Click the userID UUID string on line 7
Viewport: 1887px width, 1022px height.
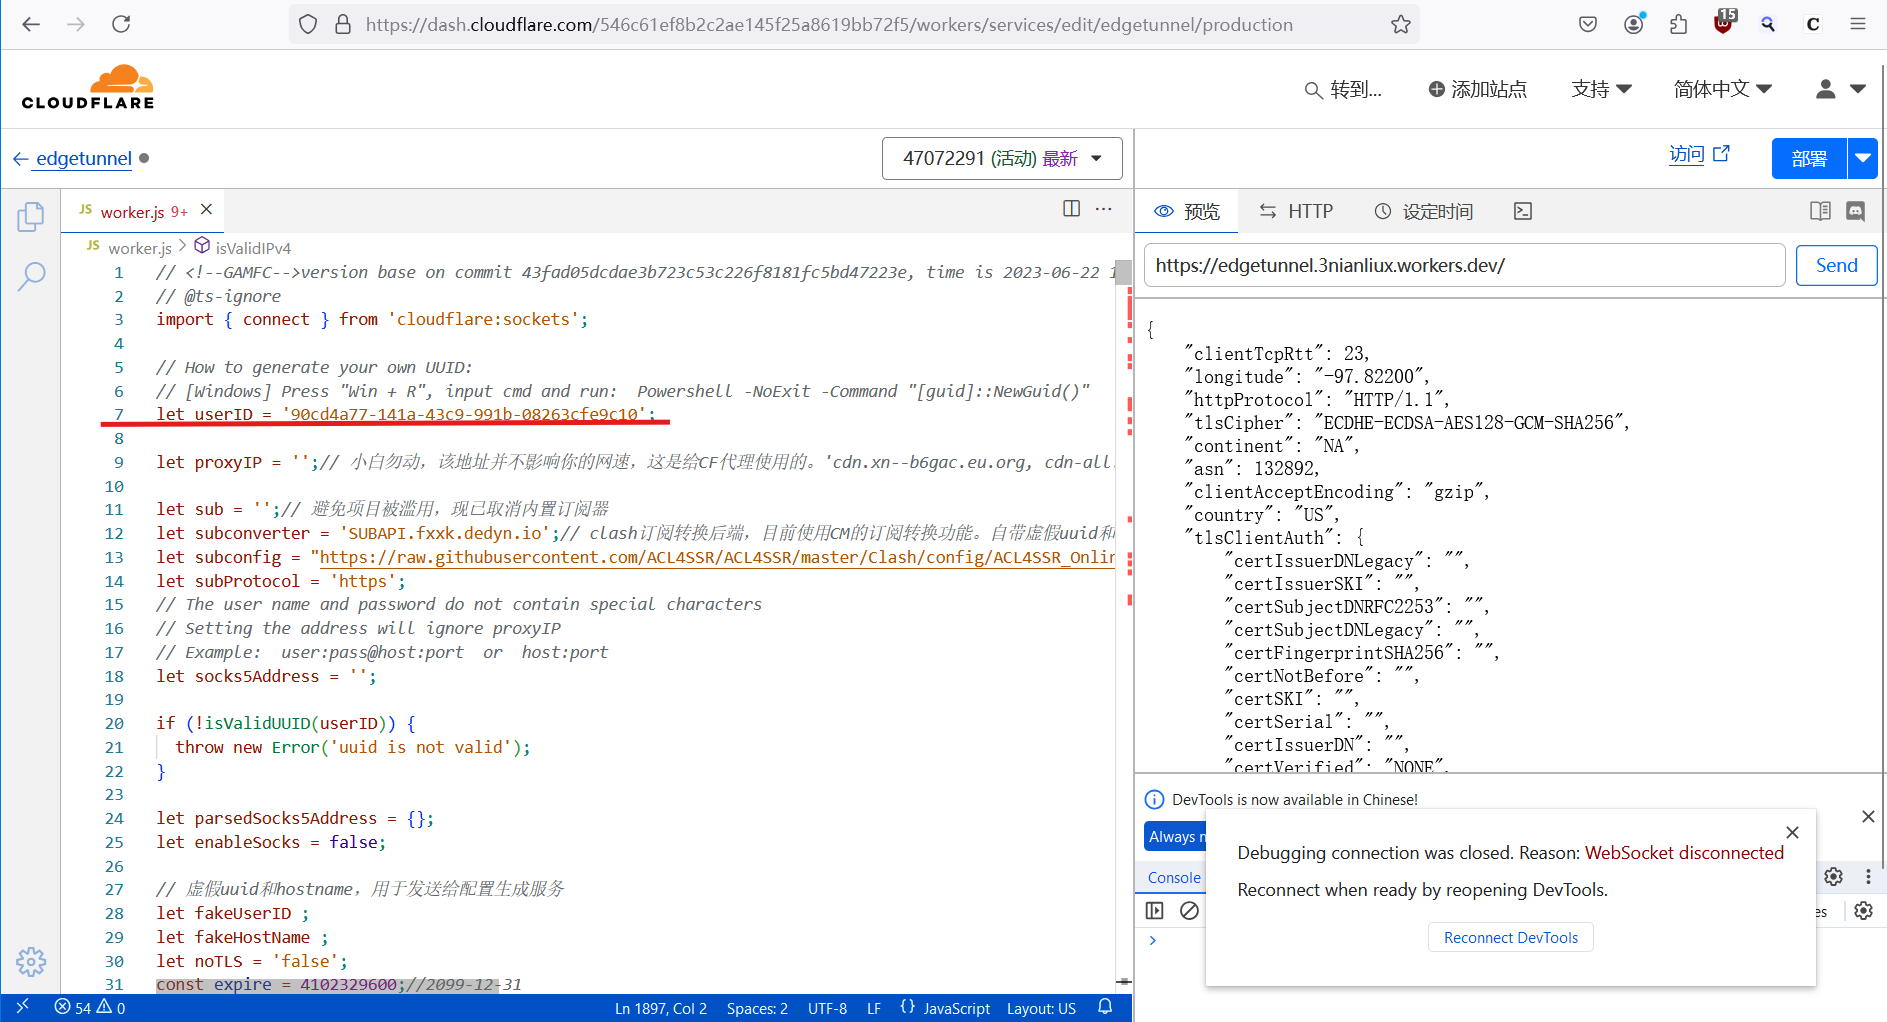(464, 414)
